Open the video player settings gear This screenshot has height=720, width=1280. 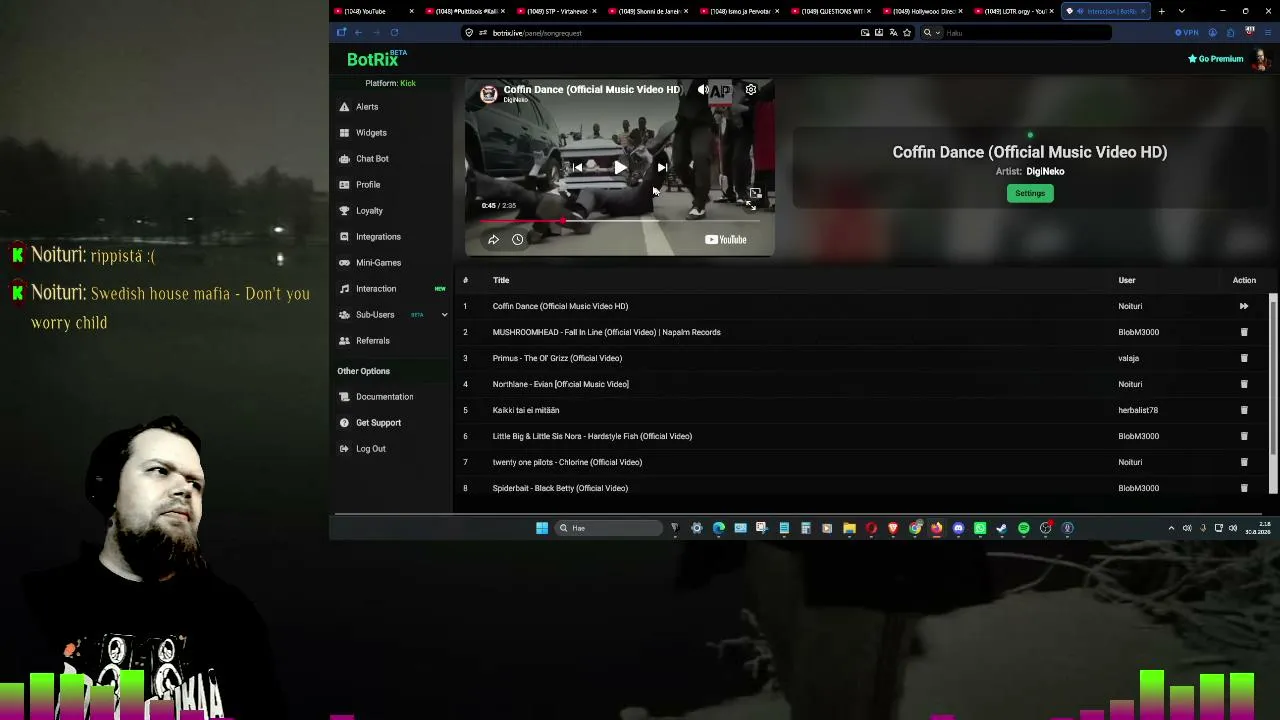[x=751, y=90]
